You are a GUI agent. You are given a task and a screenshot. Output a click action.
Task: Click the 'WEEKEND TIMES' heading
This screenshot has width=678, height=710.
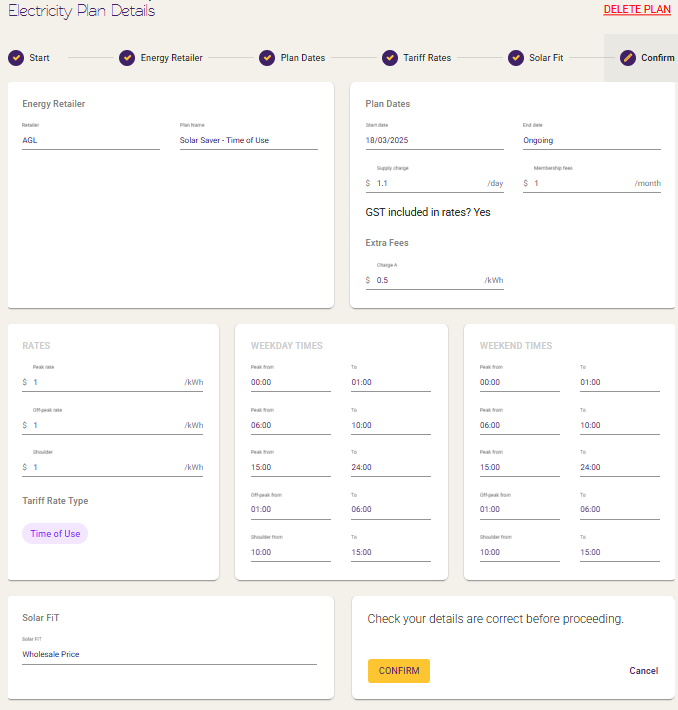coord(516,346)
